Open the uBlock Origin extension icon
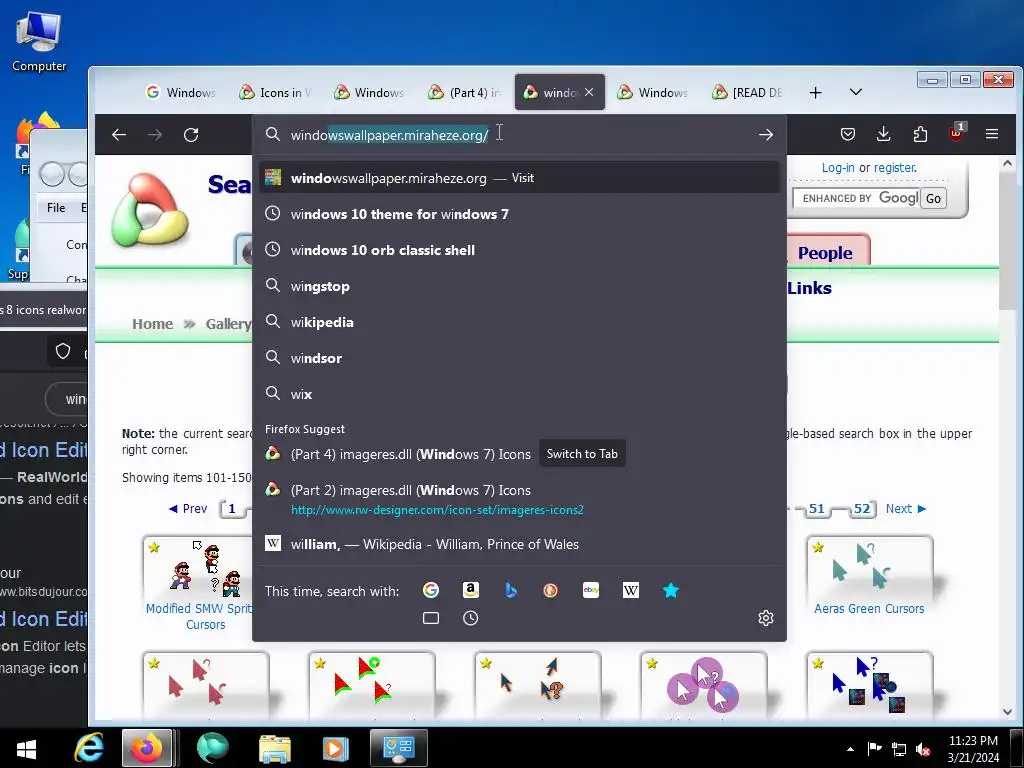Screen dimensions: 1024x768 (956, 133)
